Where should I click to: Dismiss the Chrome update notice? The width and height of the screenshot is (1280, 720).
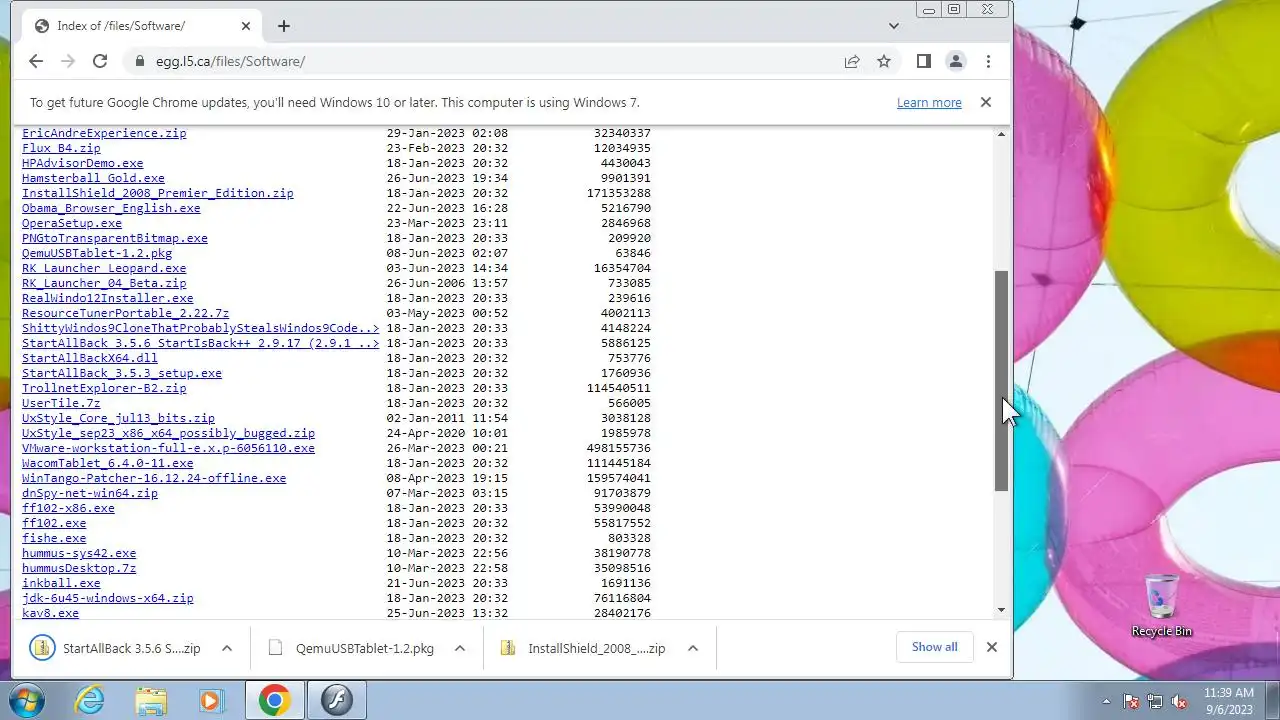click(x=986, y=102)
